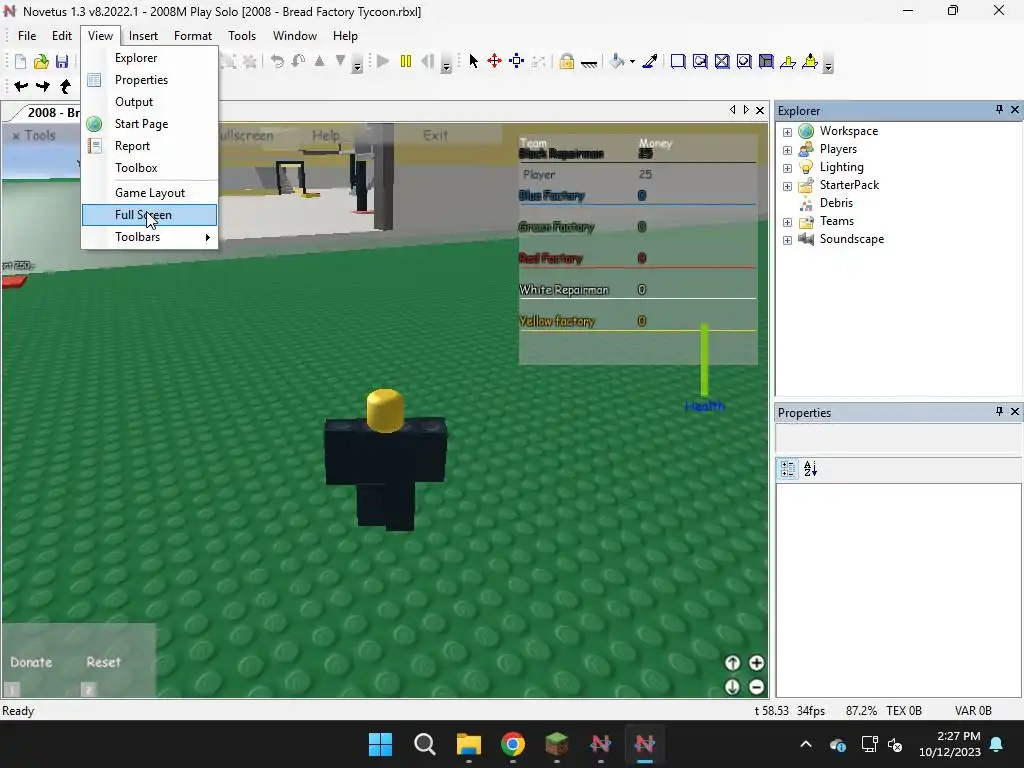This screenshot has height=768, width=1024.
Task: Choose Properties in the View menu
Action: pyautogui.click(x=150, y=80)
